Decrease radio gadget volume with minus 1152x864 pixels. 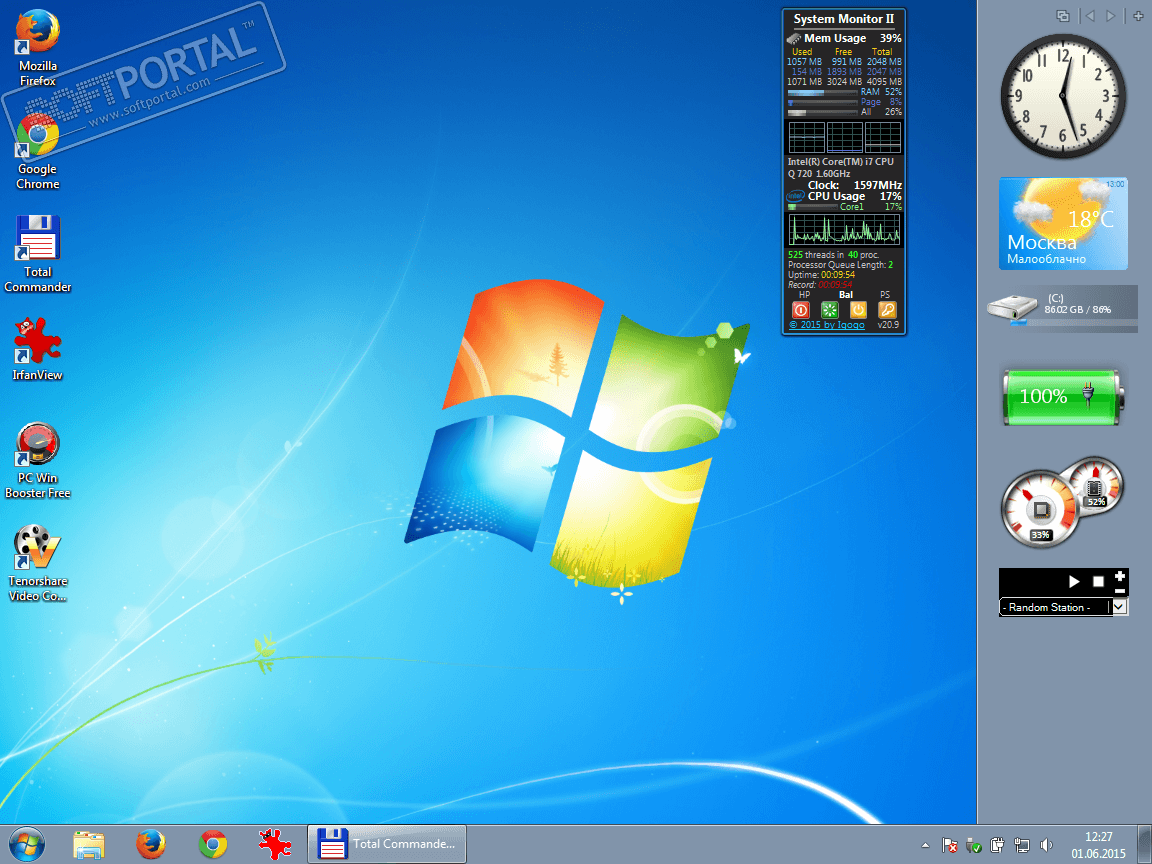[1120, 590]
